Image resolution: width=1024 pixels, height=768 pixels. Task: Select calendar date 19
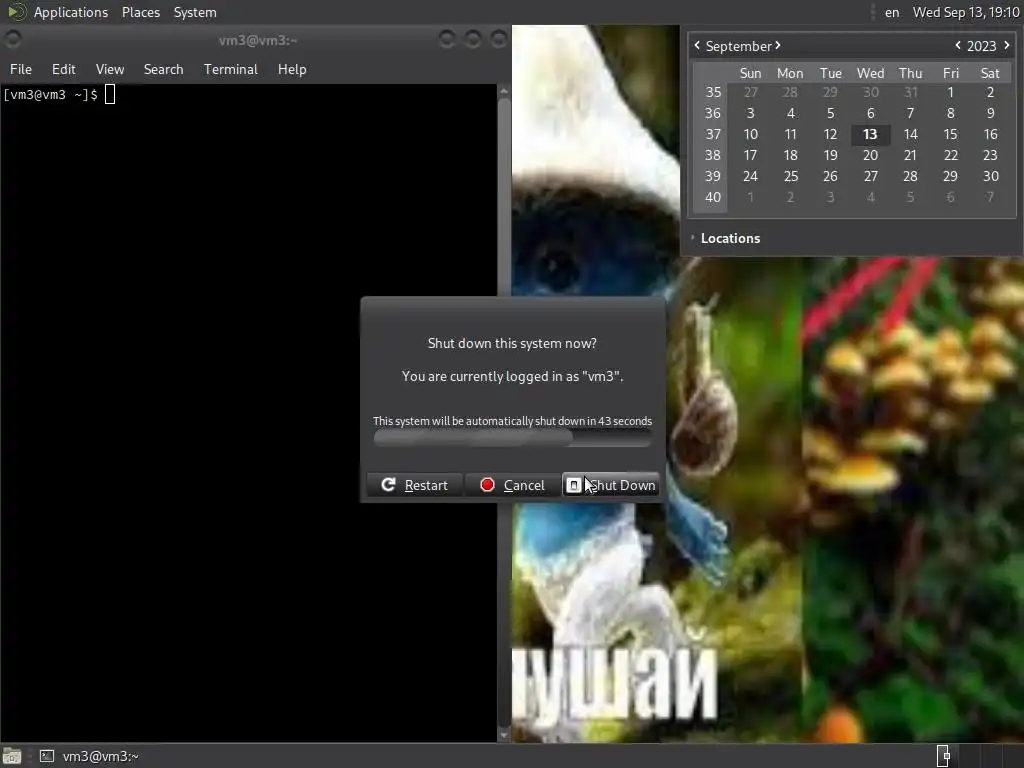click(x=830, y=155)
